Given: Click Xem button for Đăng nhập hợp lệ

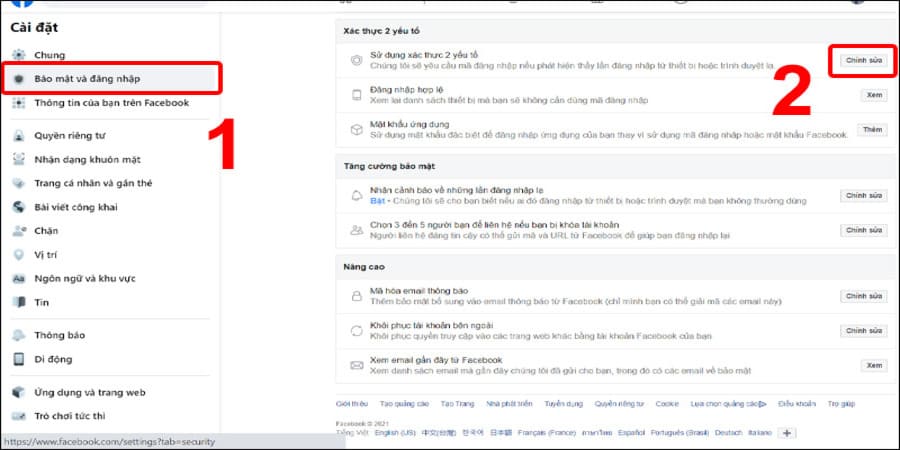Looking at the screenshot, I should [874, 95].
